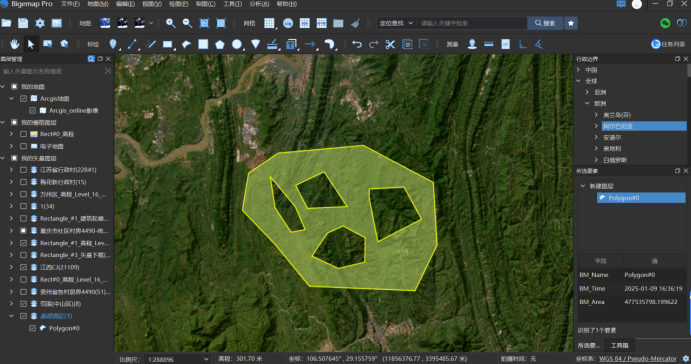Open the 编辑(E) menu
This screenshot has height=364, width=691.
click(125, 4)
